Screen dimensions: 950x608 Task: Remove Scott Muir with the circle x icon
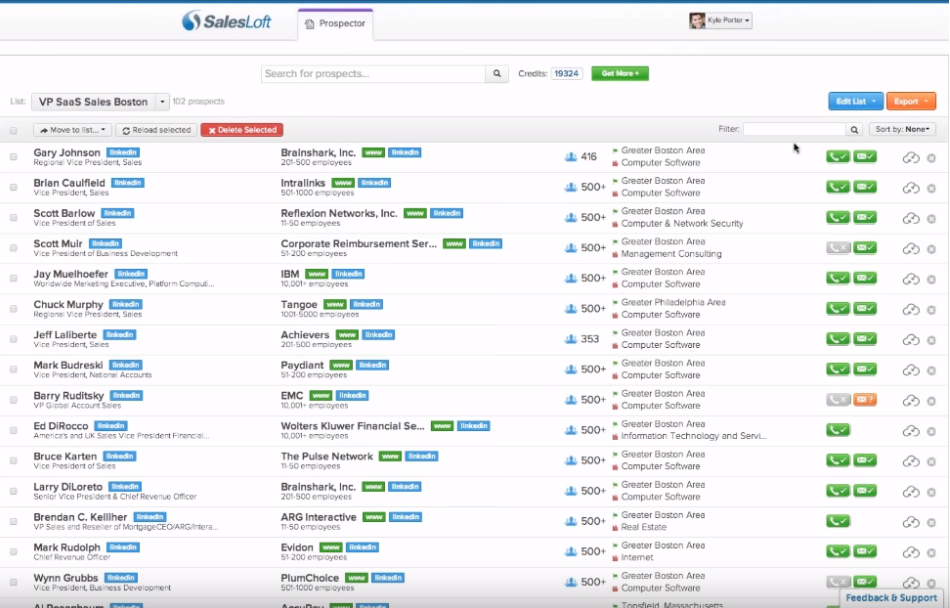[931, 249]
